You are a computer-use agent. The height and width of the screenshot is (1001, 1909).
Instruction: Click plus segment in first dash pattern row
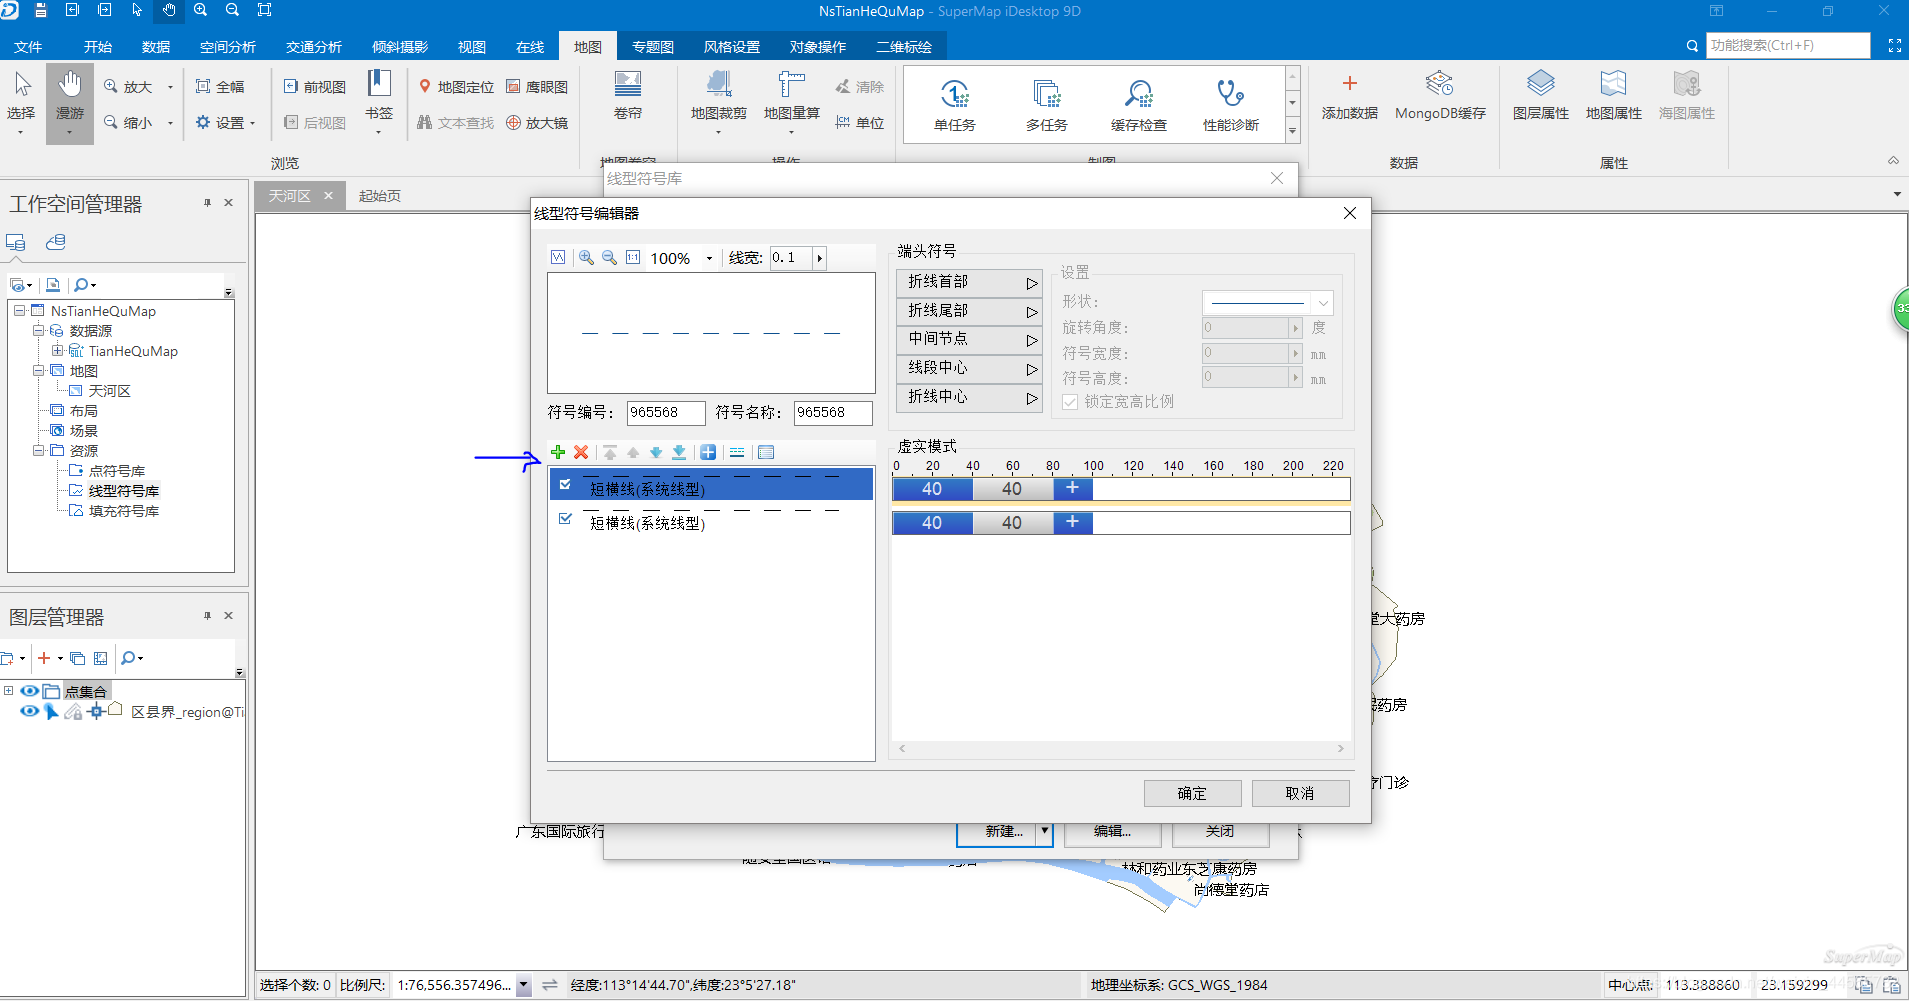pyautogui.click(x=1073, y=489)
